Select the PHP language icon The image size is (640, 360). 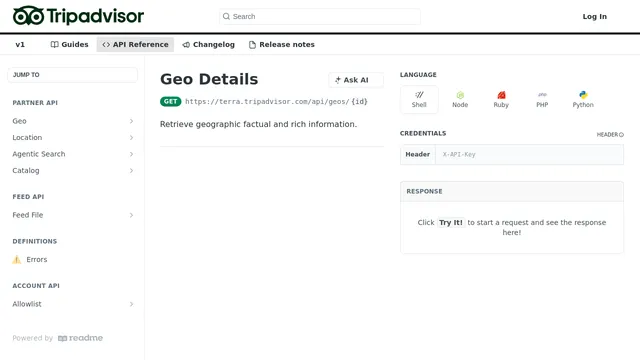(542, 95)
